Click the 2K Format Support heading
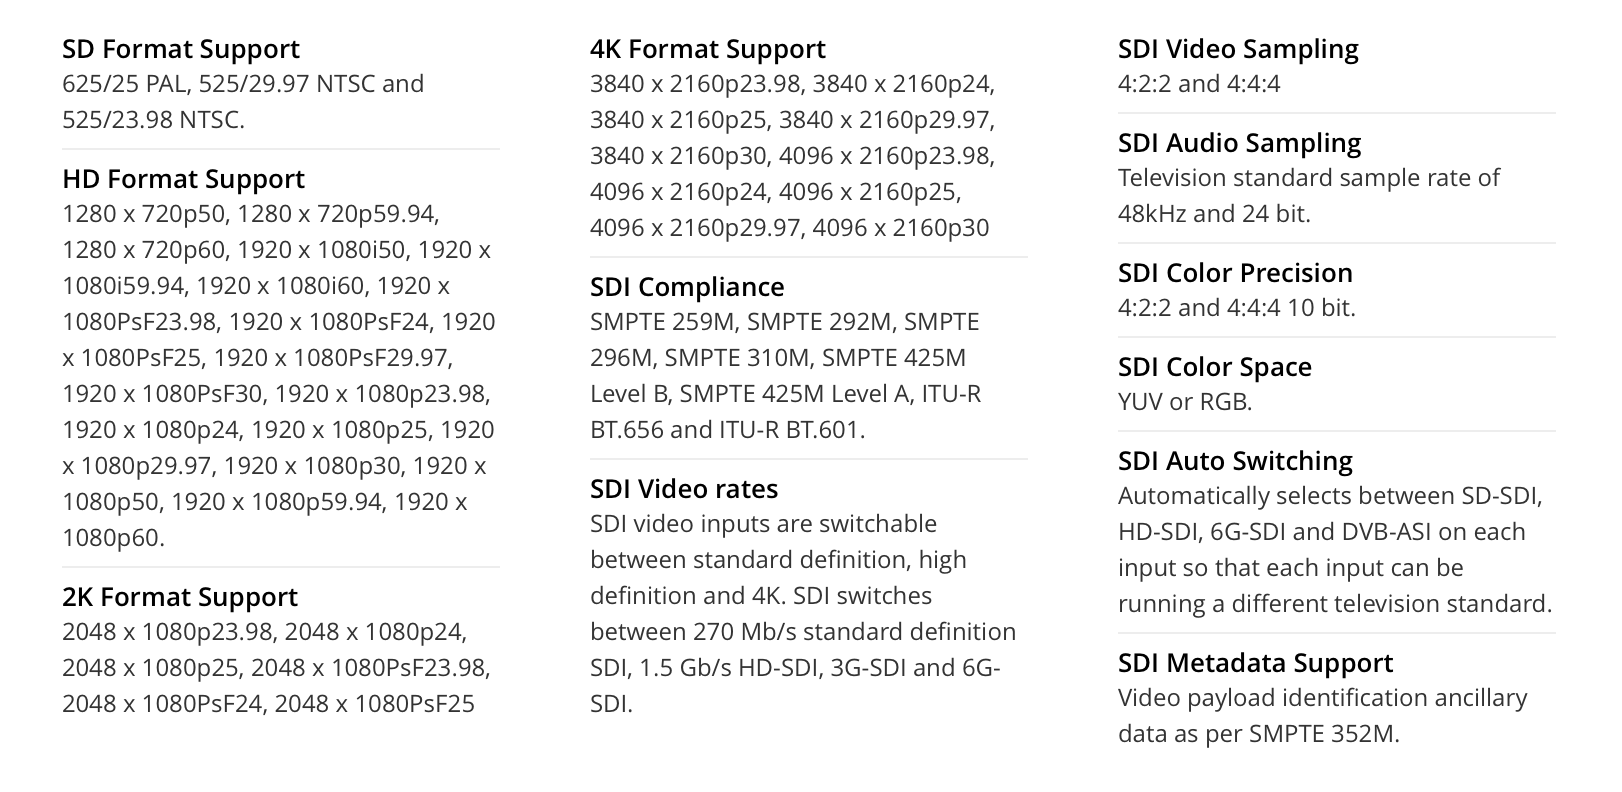The image size is (1622, 792). pos(180,597)
